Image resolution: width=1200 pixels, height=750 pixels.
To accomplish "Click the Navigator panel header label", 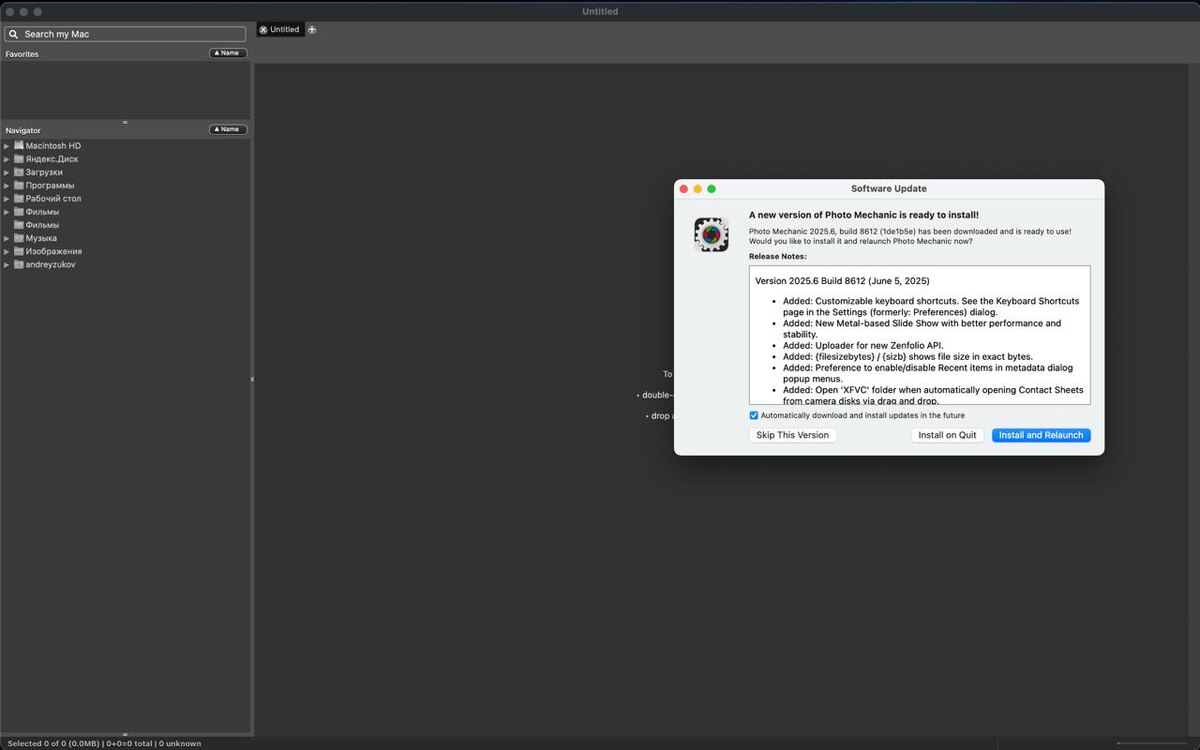I will [x=23, y=130].
